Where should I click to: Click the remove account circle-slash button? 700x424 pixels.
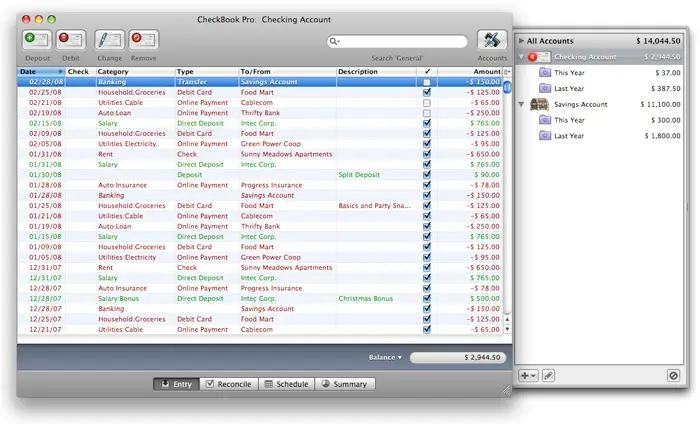673,376
